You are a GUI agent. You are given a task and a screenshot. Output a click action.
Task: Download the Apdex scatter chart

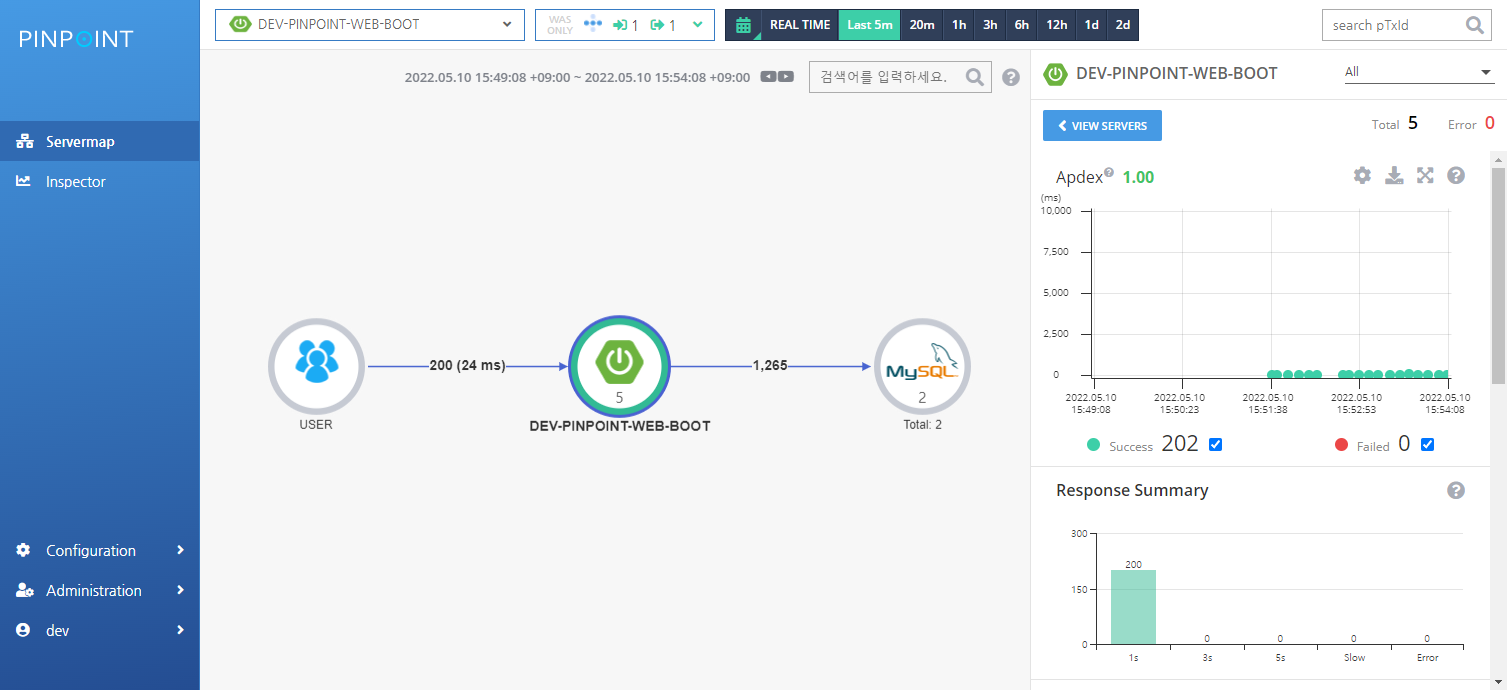pyautogui.click(x=1394, y=176)
